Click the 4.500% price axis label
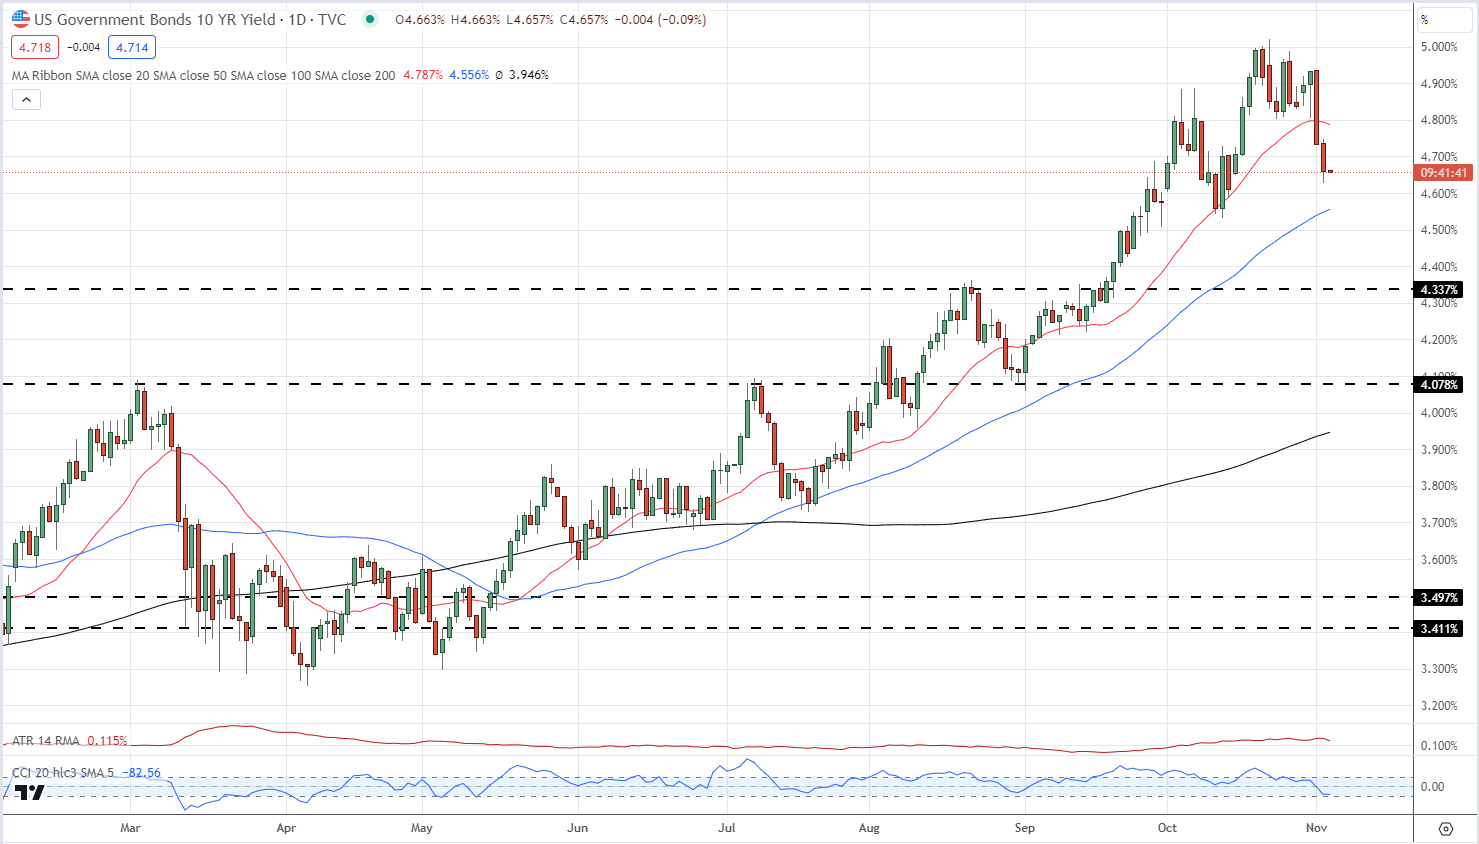Image resolution: width=1479 pixels, height=844 pixels. click(x=1439, y=230)
